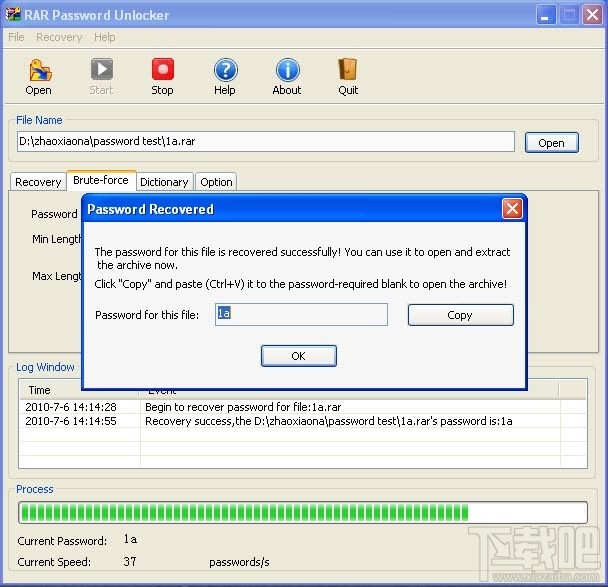Image resolution: width=608 pixels, height=587 pixels.
Task: Click Copy in Password Recovered dialog
Action: 460,315
